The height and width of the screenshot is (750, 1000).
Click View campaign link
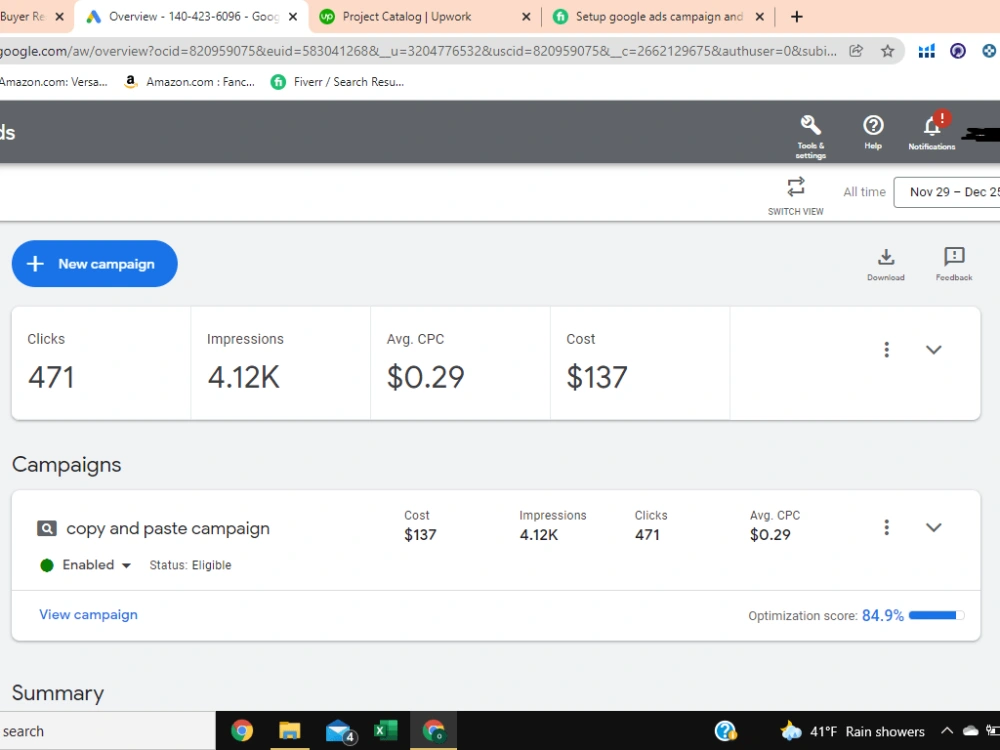coord(88,614)
